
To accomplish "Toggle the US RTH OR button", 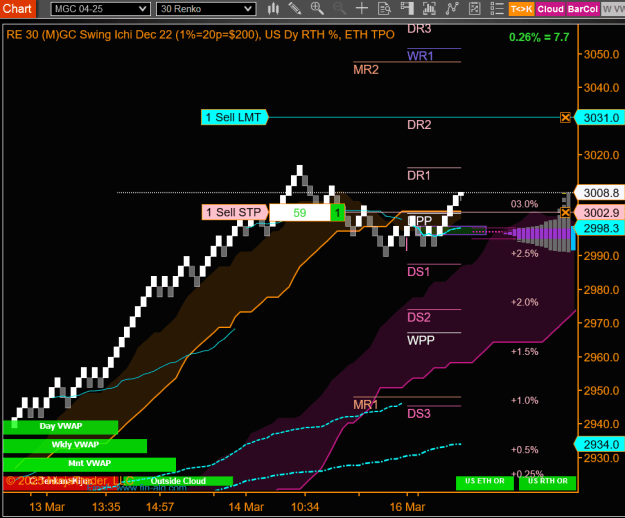I will [548, 481].
